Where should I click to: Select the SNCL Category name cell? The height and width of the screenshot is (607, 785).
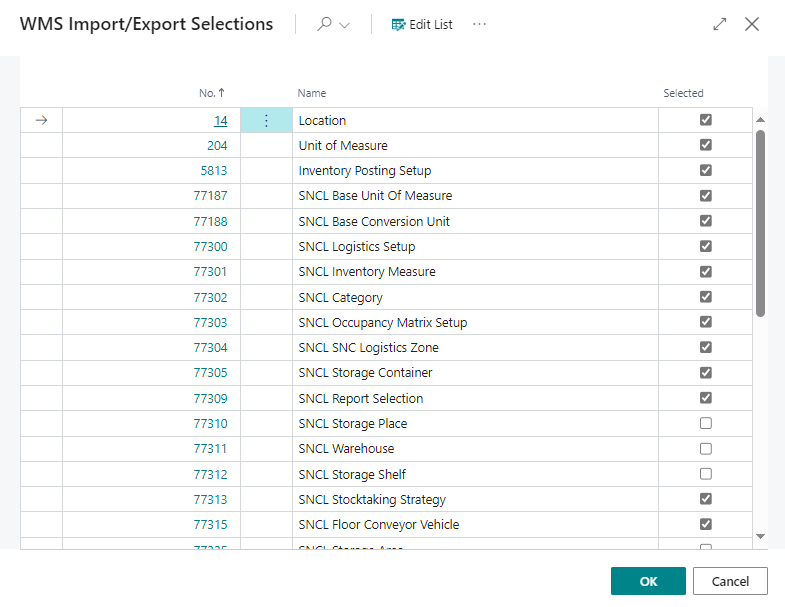[x=341, y=297]
